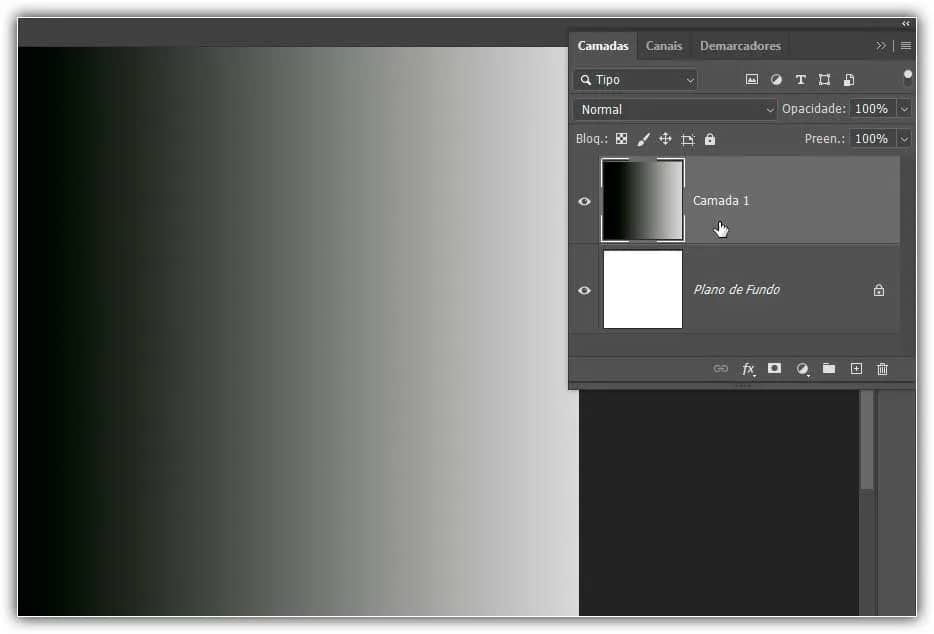This screenshot has height=634, width=934.
Task: Create a new layer group folder
Action: coord(829,368)
